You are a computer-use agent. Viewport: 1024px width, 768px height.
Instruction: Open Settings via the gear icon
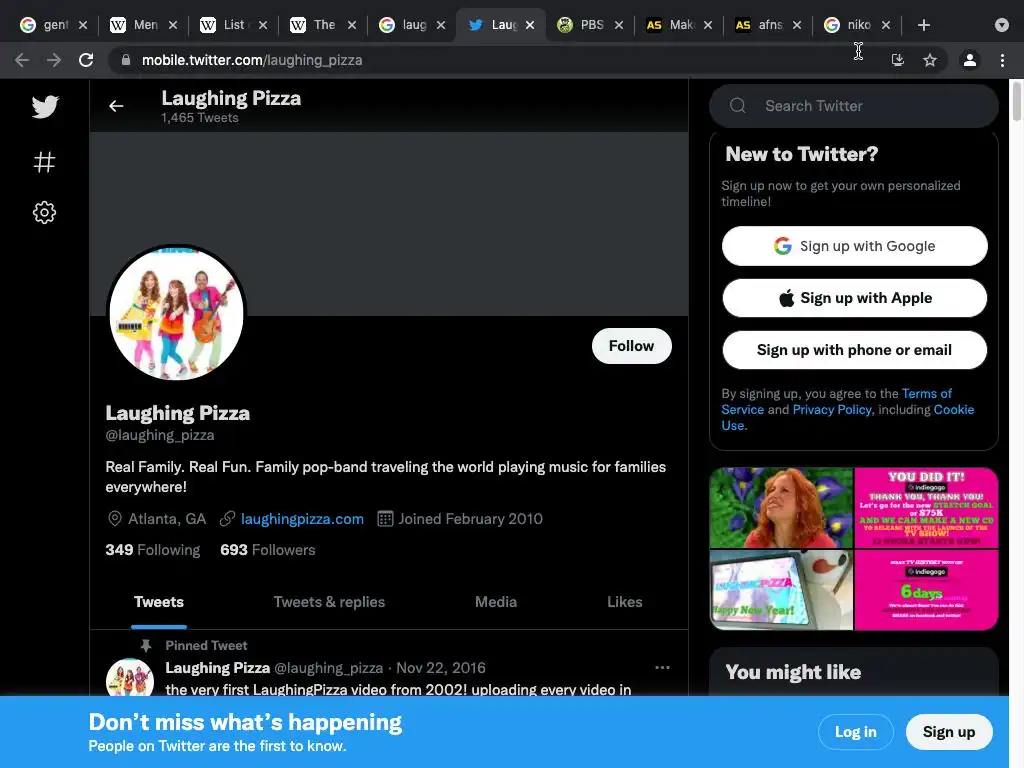coord(44,212)
